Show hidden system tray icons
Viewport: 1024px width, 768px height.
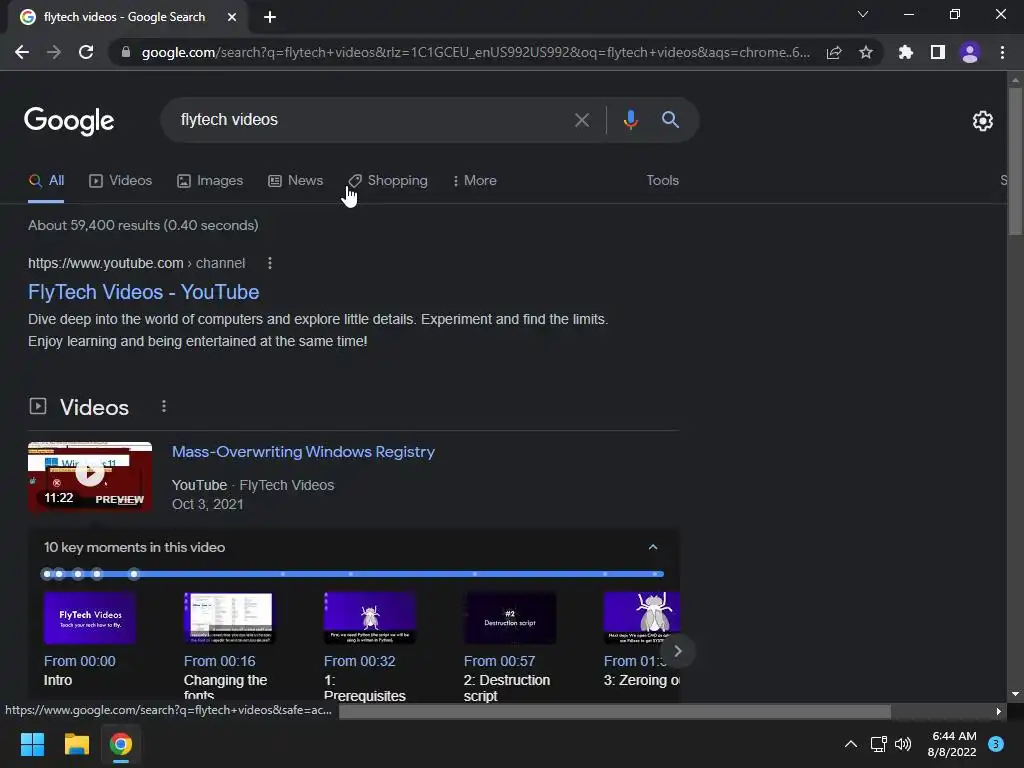(851, 744)
